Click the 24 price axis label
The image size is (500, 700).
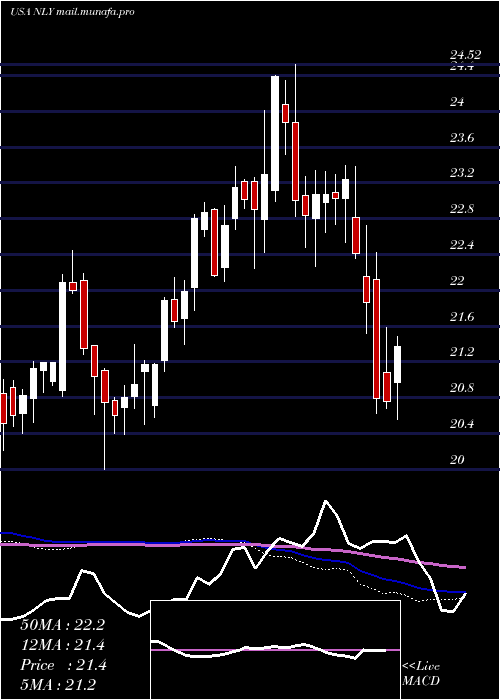coord(457,102)
